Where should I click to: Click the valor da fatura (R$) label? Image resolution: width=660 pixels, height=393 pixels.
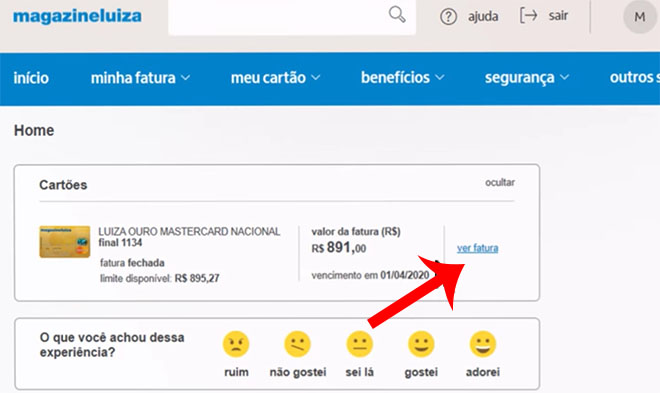[x=356, y=231]
